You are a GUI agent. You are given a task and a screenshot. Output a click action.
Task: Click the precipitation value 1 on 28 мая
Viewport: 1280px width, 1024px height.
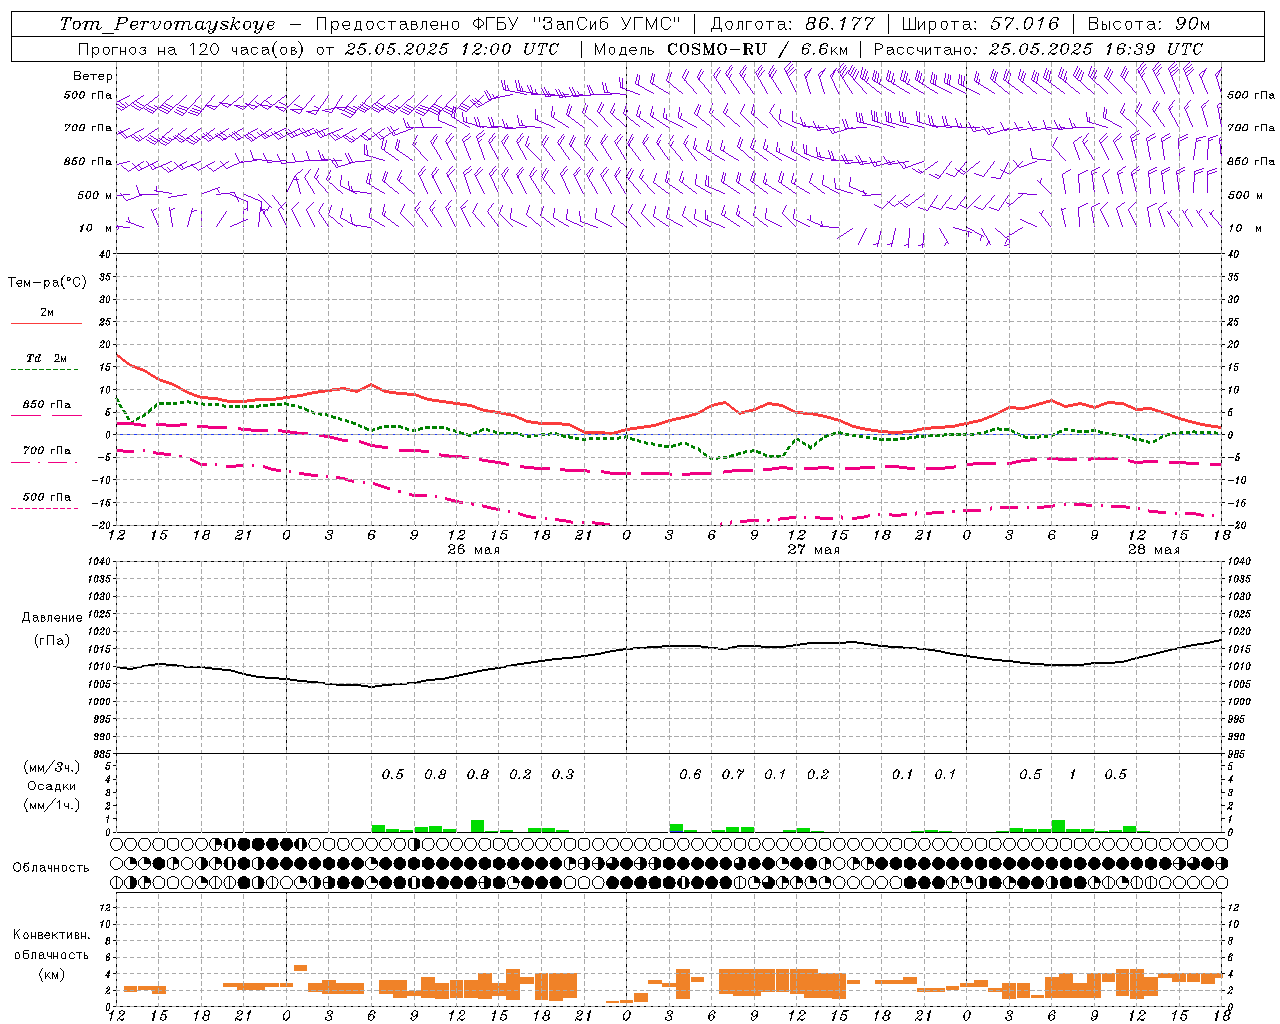1073,774
